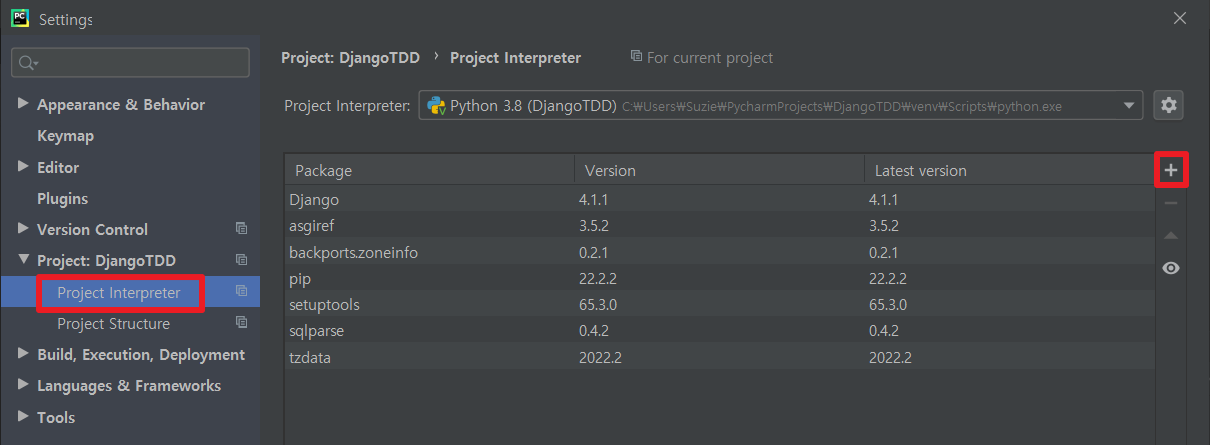The height and width of the screenshot is (445, 1210).
Task: Expand the Editor settings section
Action: pyautogui.click(x=23, y=167)
